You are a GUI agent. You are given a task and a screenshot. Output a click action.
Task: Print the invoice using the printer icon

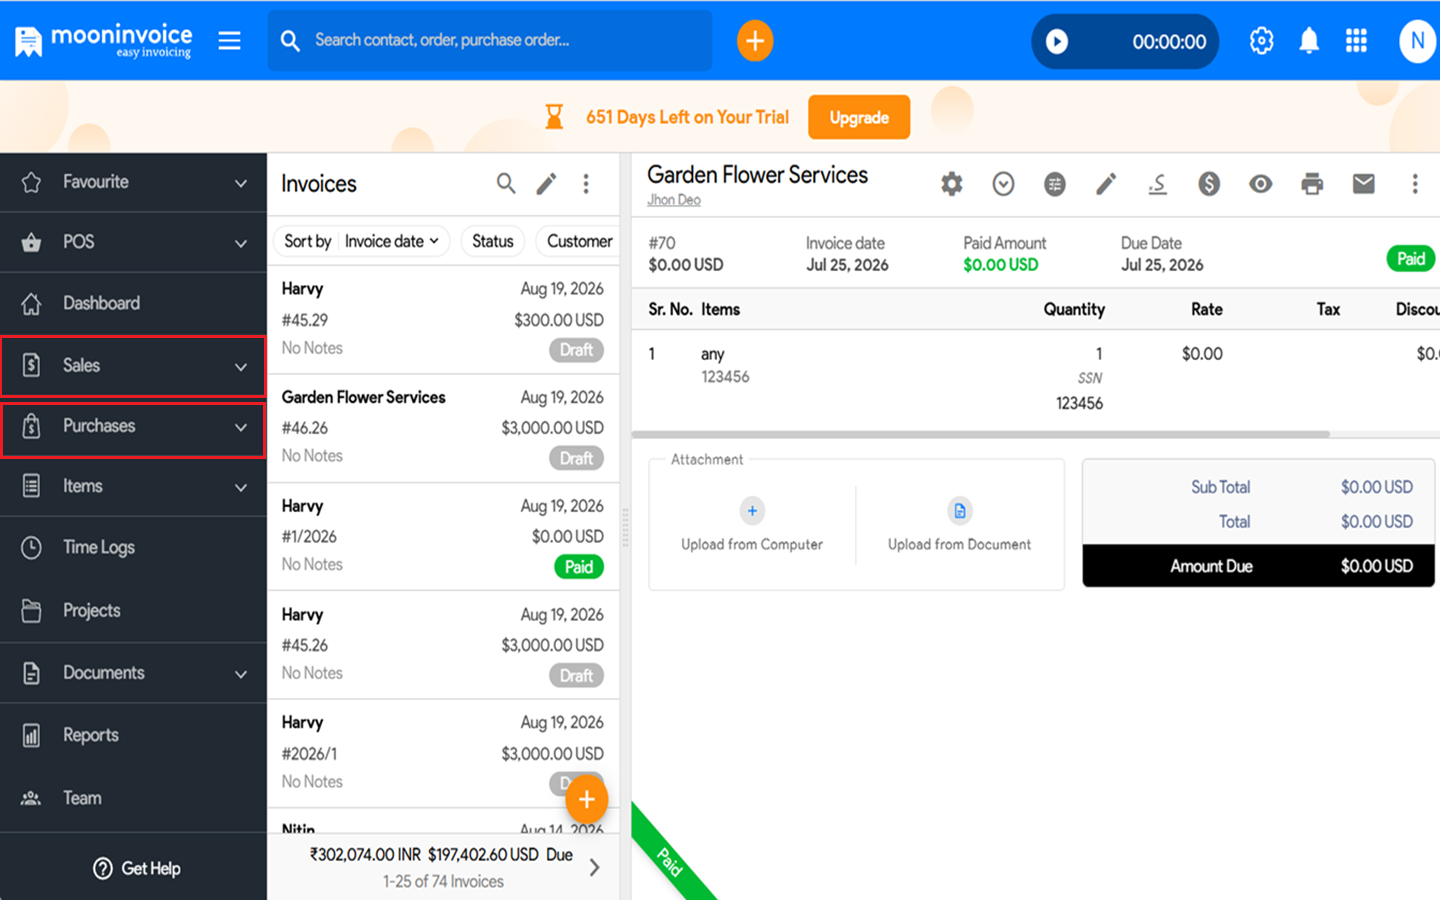coord(1312,184)
